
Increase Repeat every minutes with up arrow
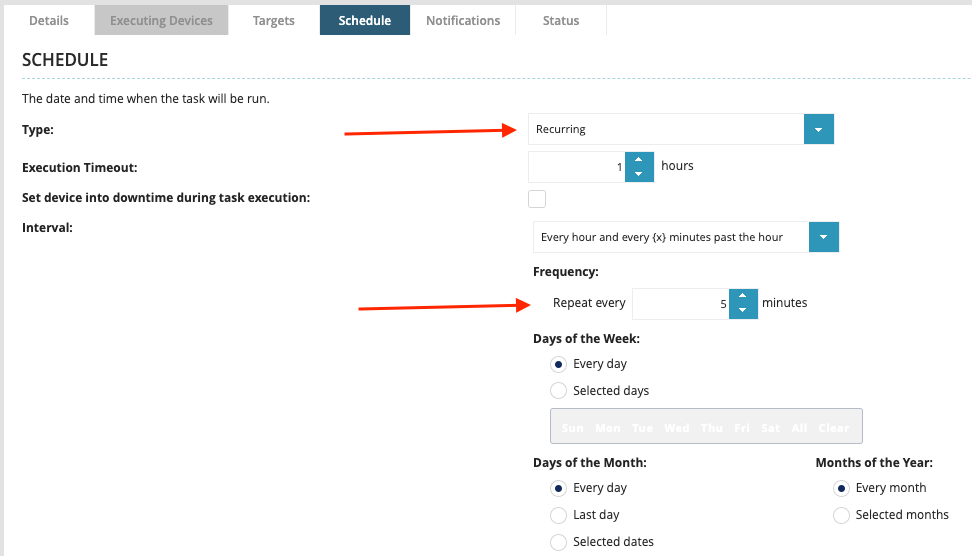click(743, 297)
